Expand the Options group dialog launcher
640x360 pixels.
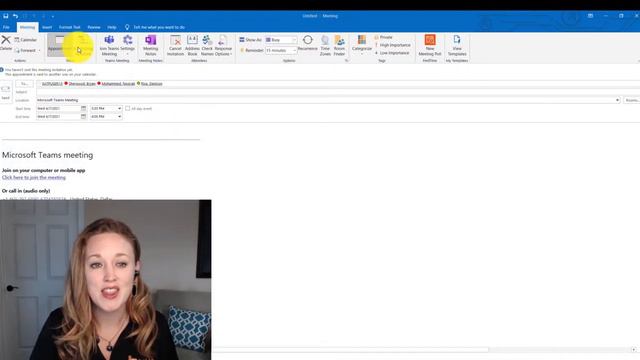pos(347,60)
